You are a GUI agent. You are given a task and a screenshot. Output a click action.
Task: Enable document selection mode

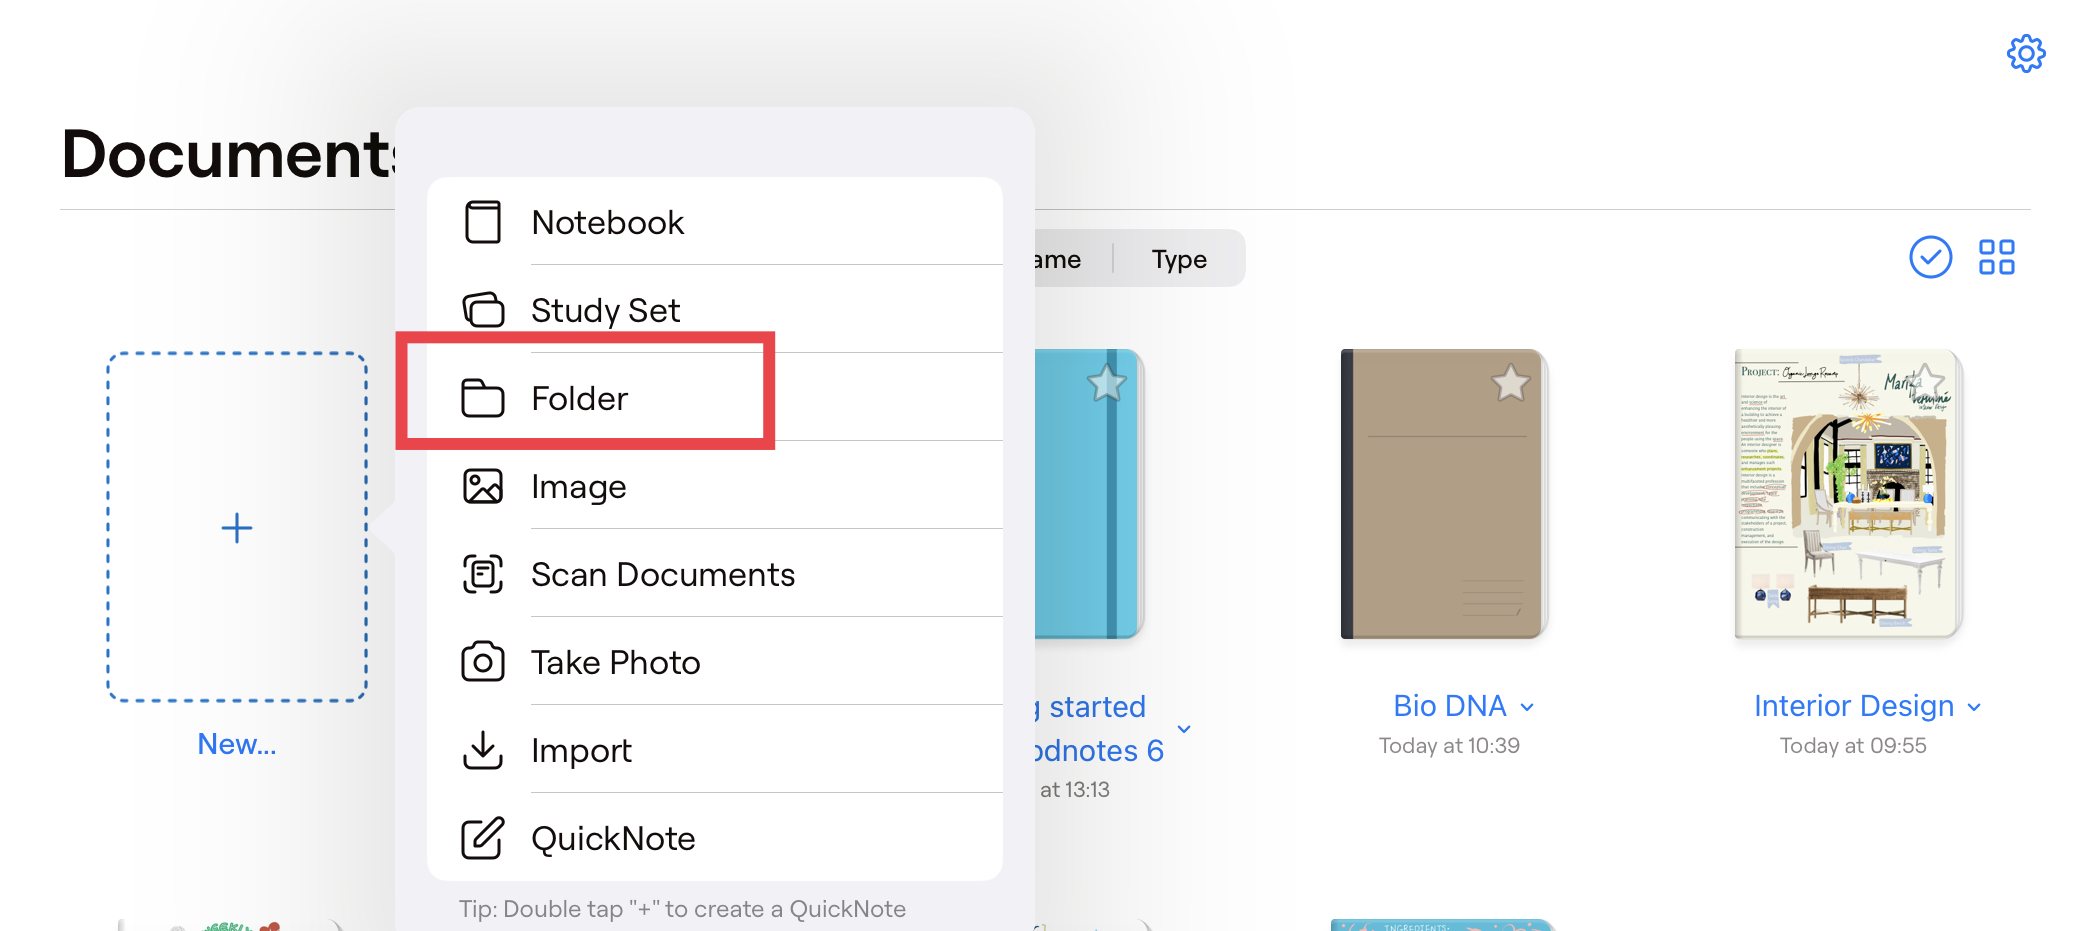pyautogui.click(x=1930, y=257)
